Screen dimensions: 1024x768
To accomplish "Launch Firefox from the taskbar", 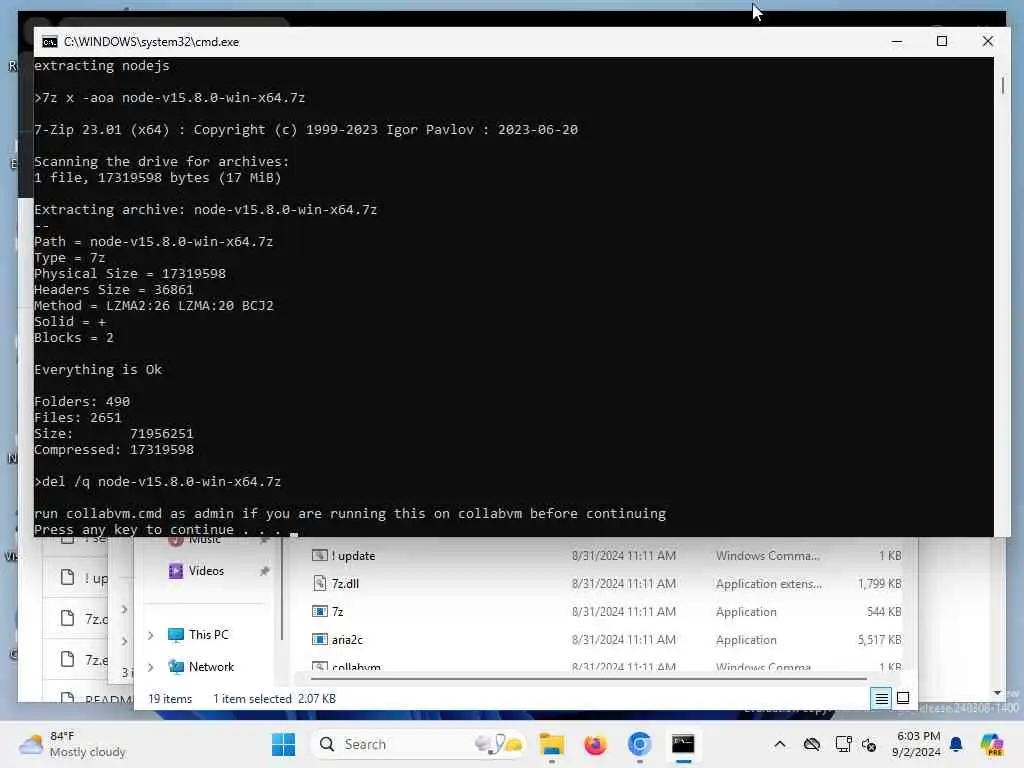I will (x=595, y=744).
